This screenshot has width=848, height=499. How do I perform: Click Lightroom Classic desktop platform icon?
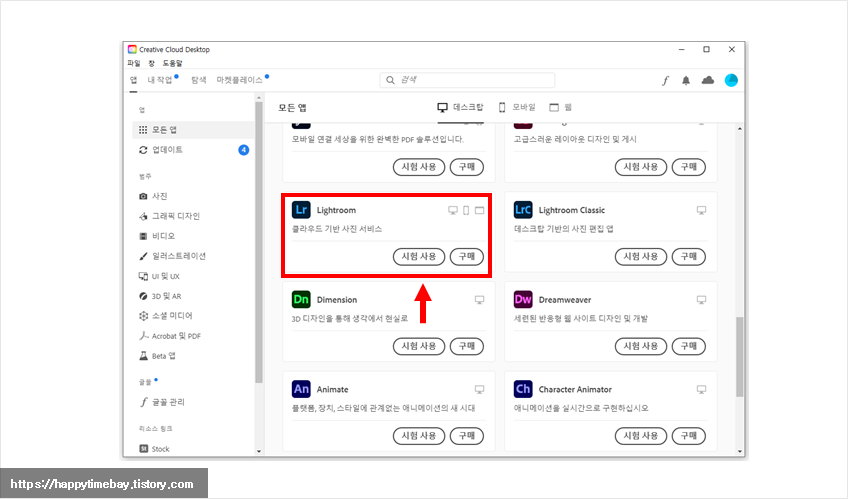point(701,210)
